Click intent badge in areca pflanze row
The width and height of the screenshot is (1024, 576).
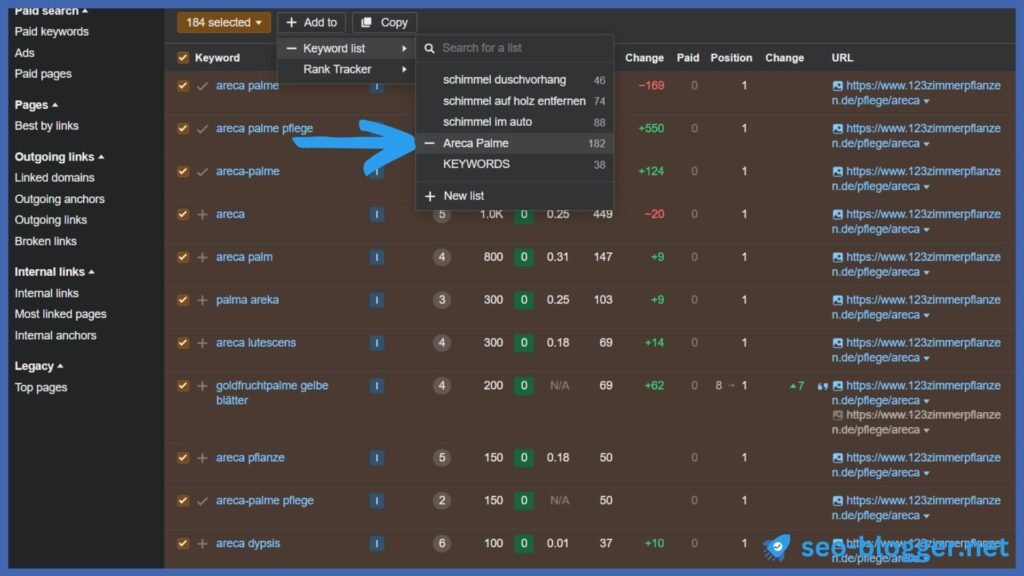click(x=377, y=458)
